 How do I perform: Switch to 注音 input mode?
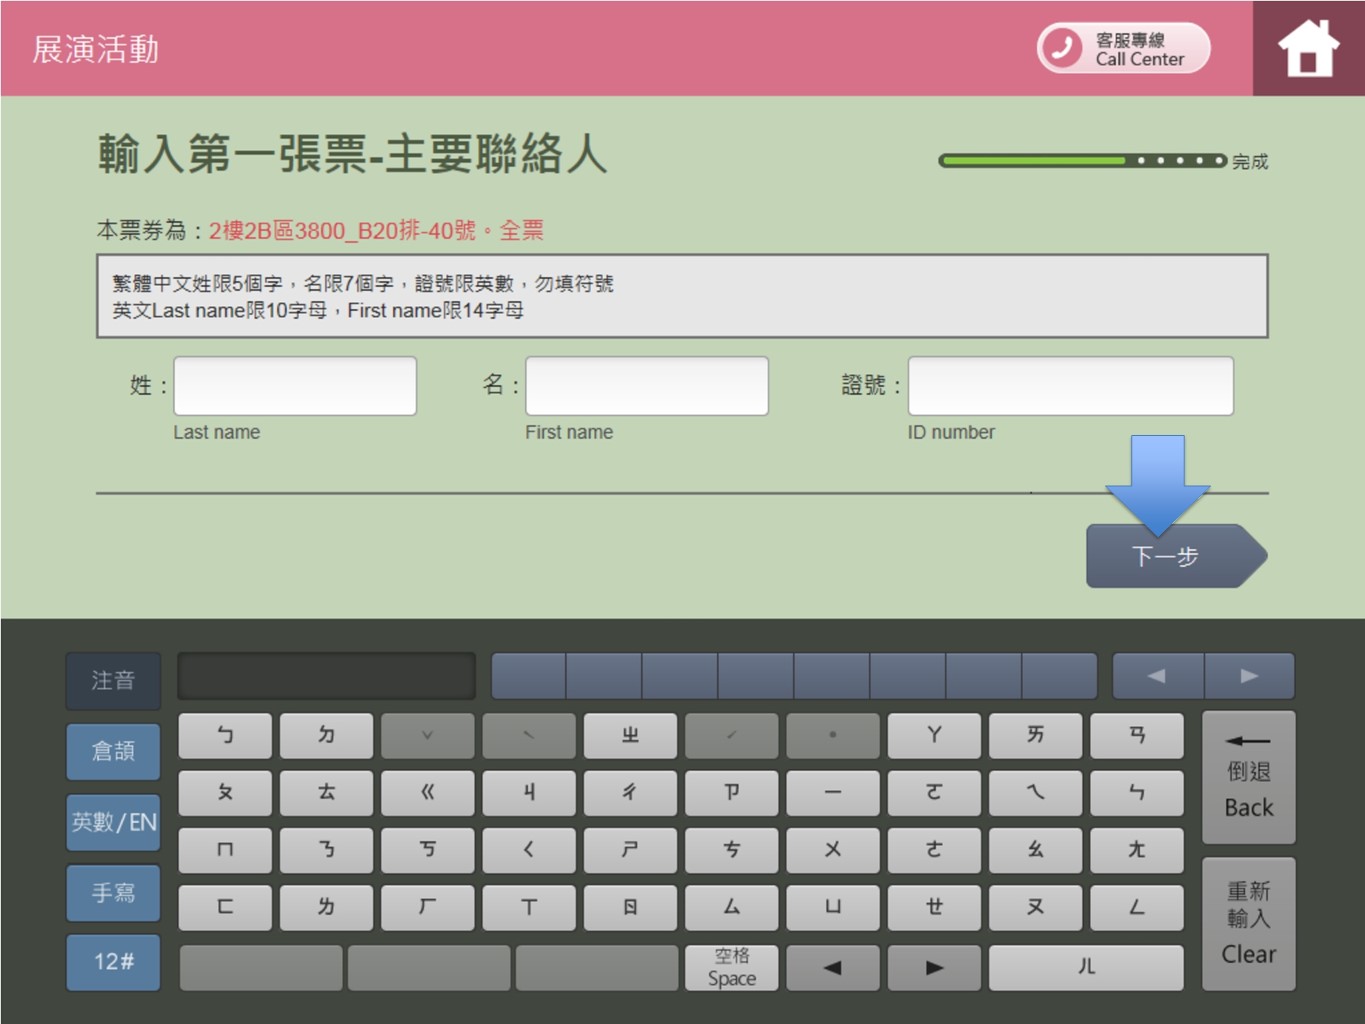pyautogui.click(x=113, y=681)
